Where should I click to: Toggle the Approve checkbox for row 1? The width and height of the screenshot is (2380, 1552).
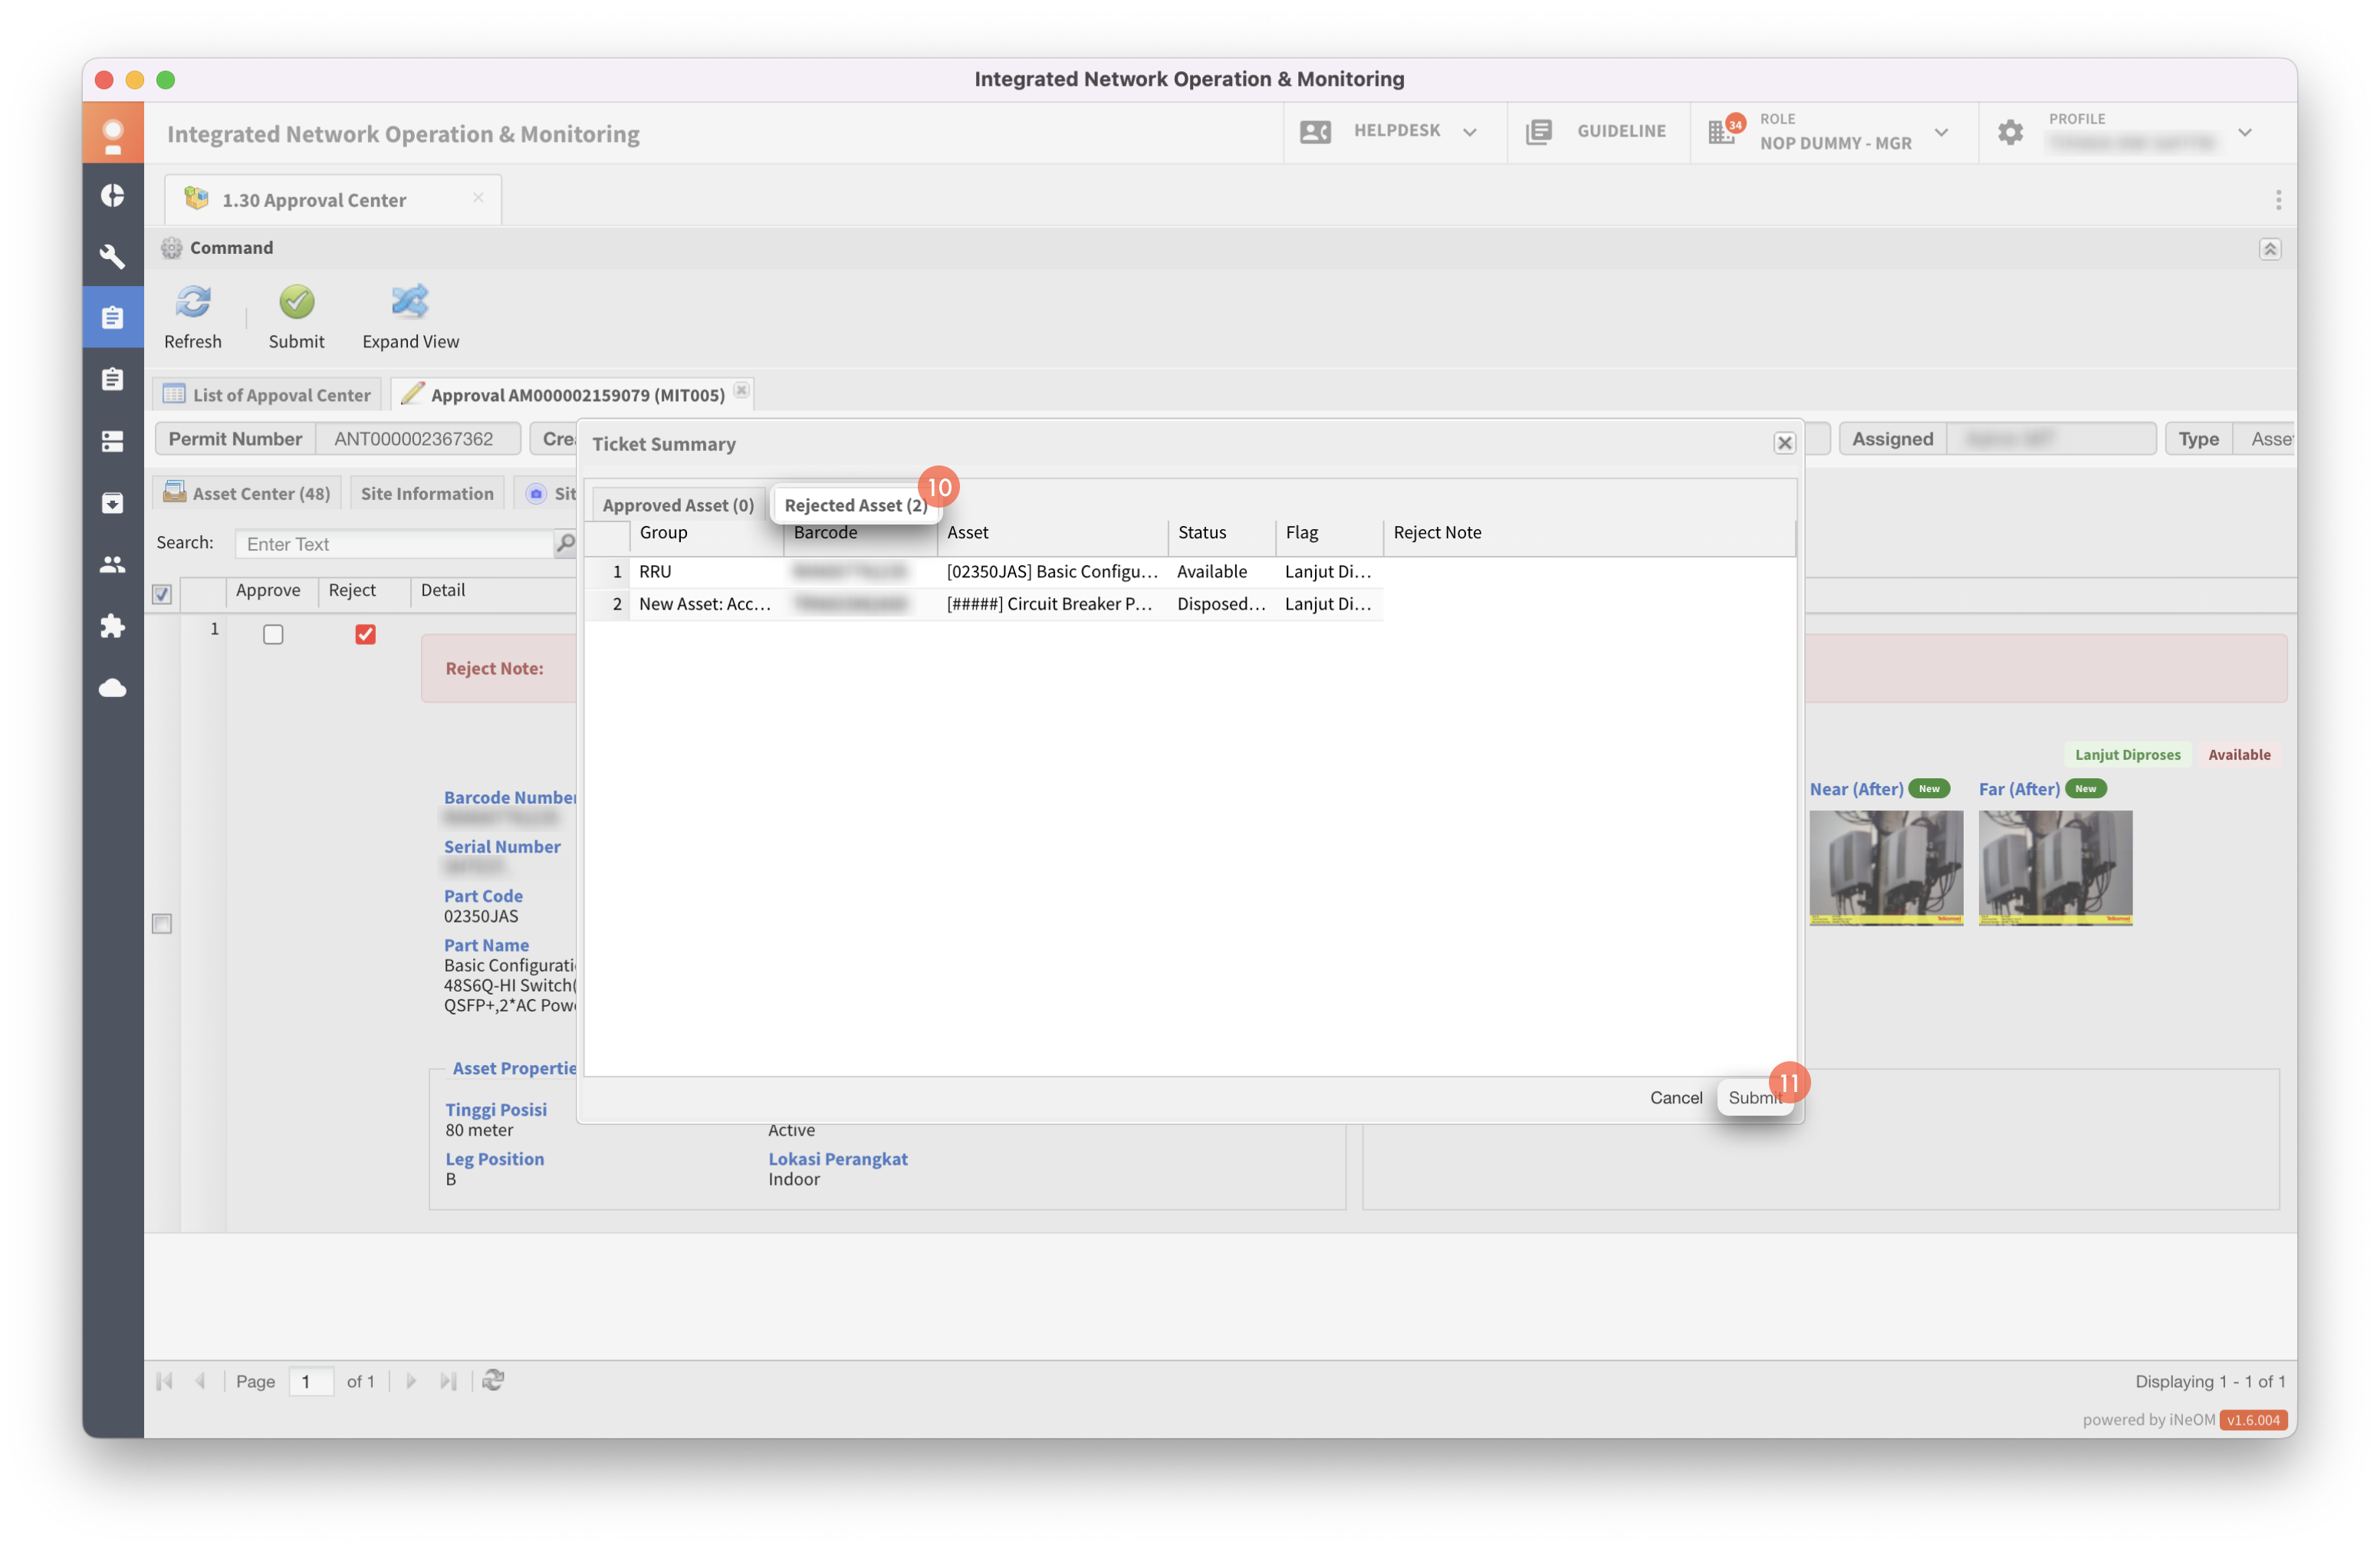(x=273, y=634)
